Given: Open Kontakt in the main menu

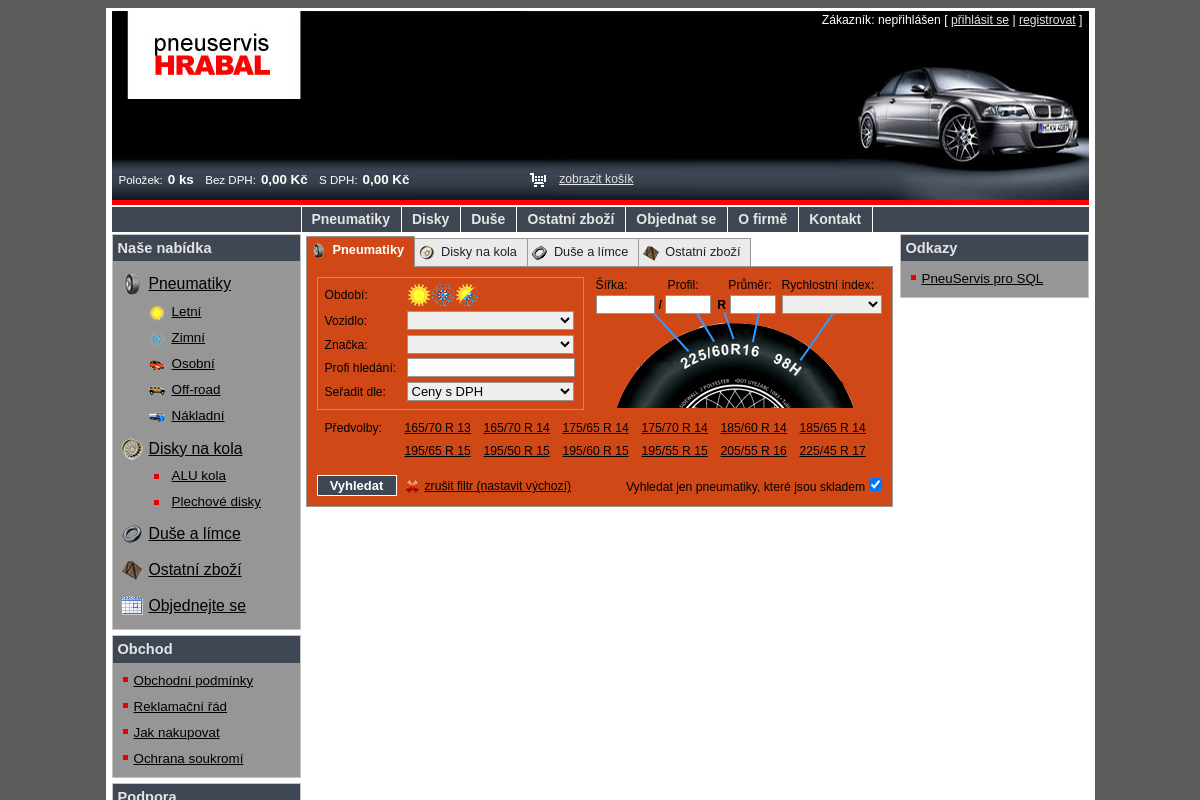Looking at the screenshot, I should tap(835, 219).
